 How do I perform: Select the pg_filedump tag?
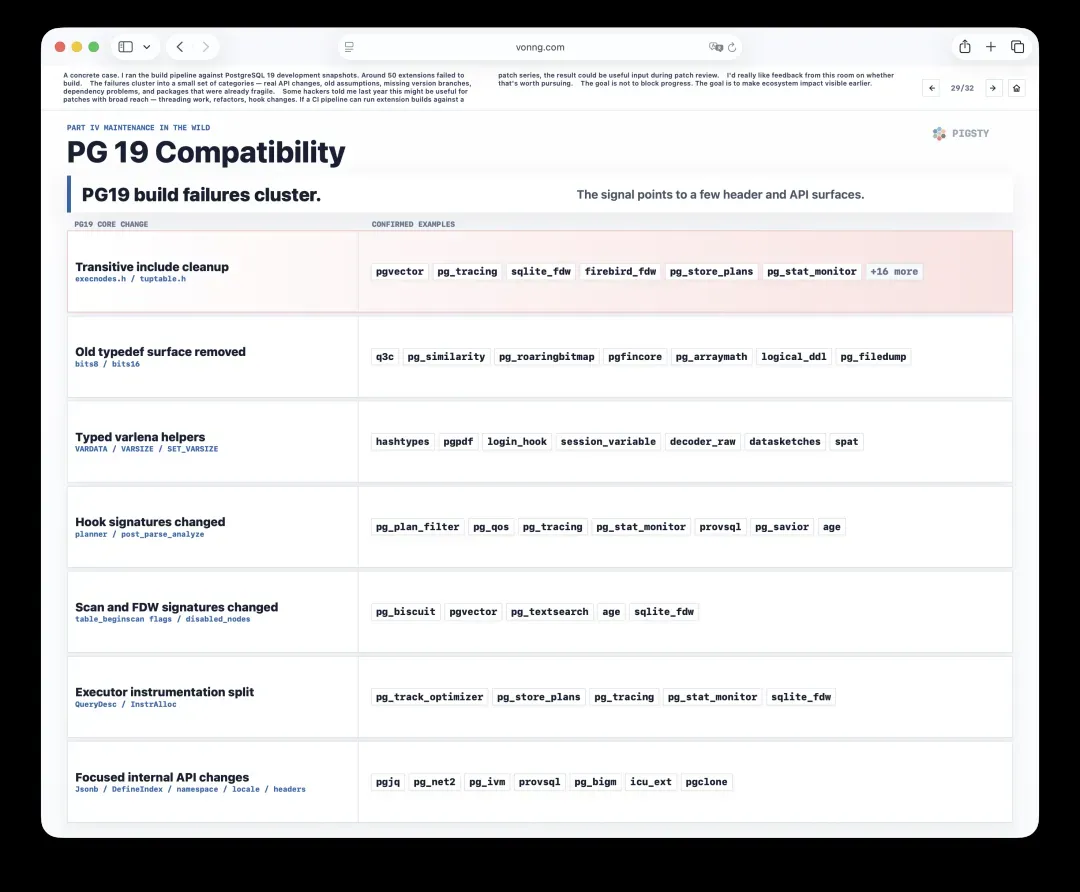point(873,357)
